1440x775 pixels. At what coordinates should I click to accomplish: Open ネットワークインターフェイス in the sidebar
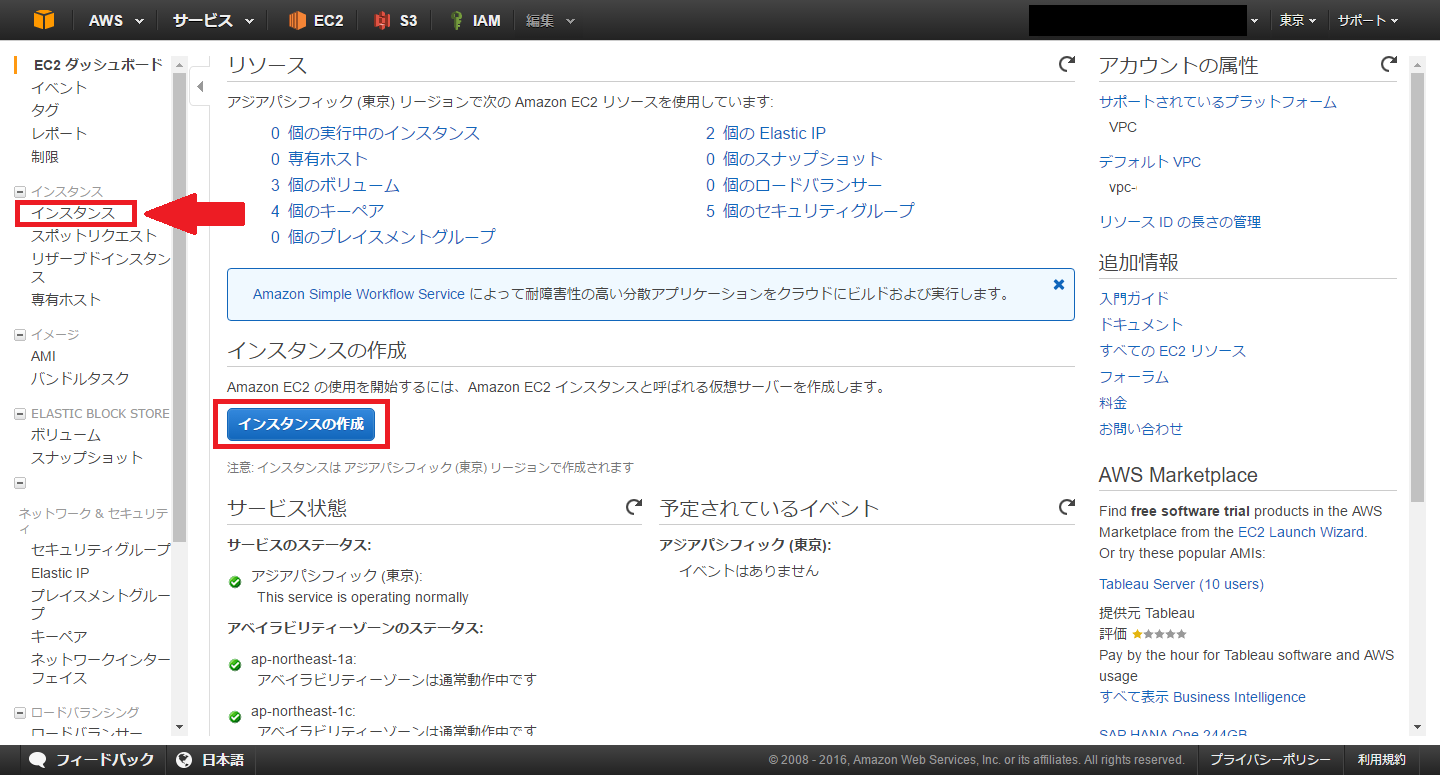(101, 669)
